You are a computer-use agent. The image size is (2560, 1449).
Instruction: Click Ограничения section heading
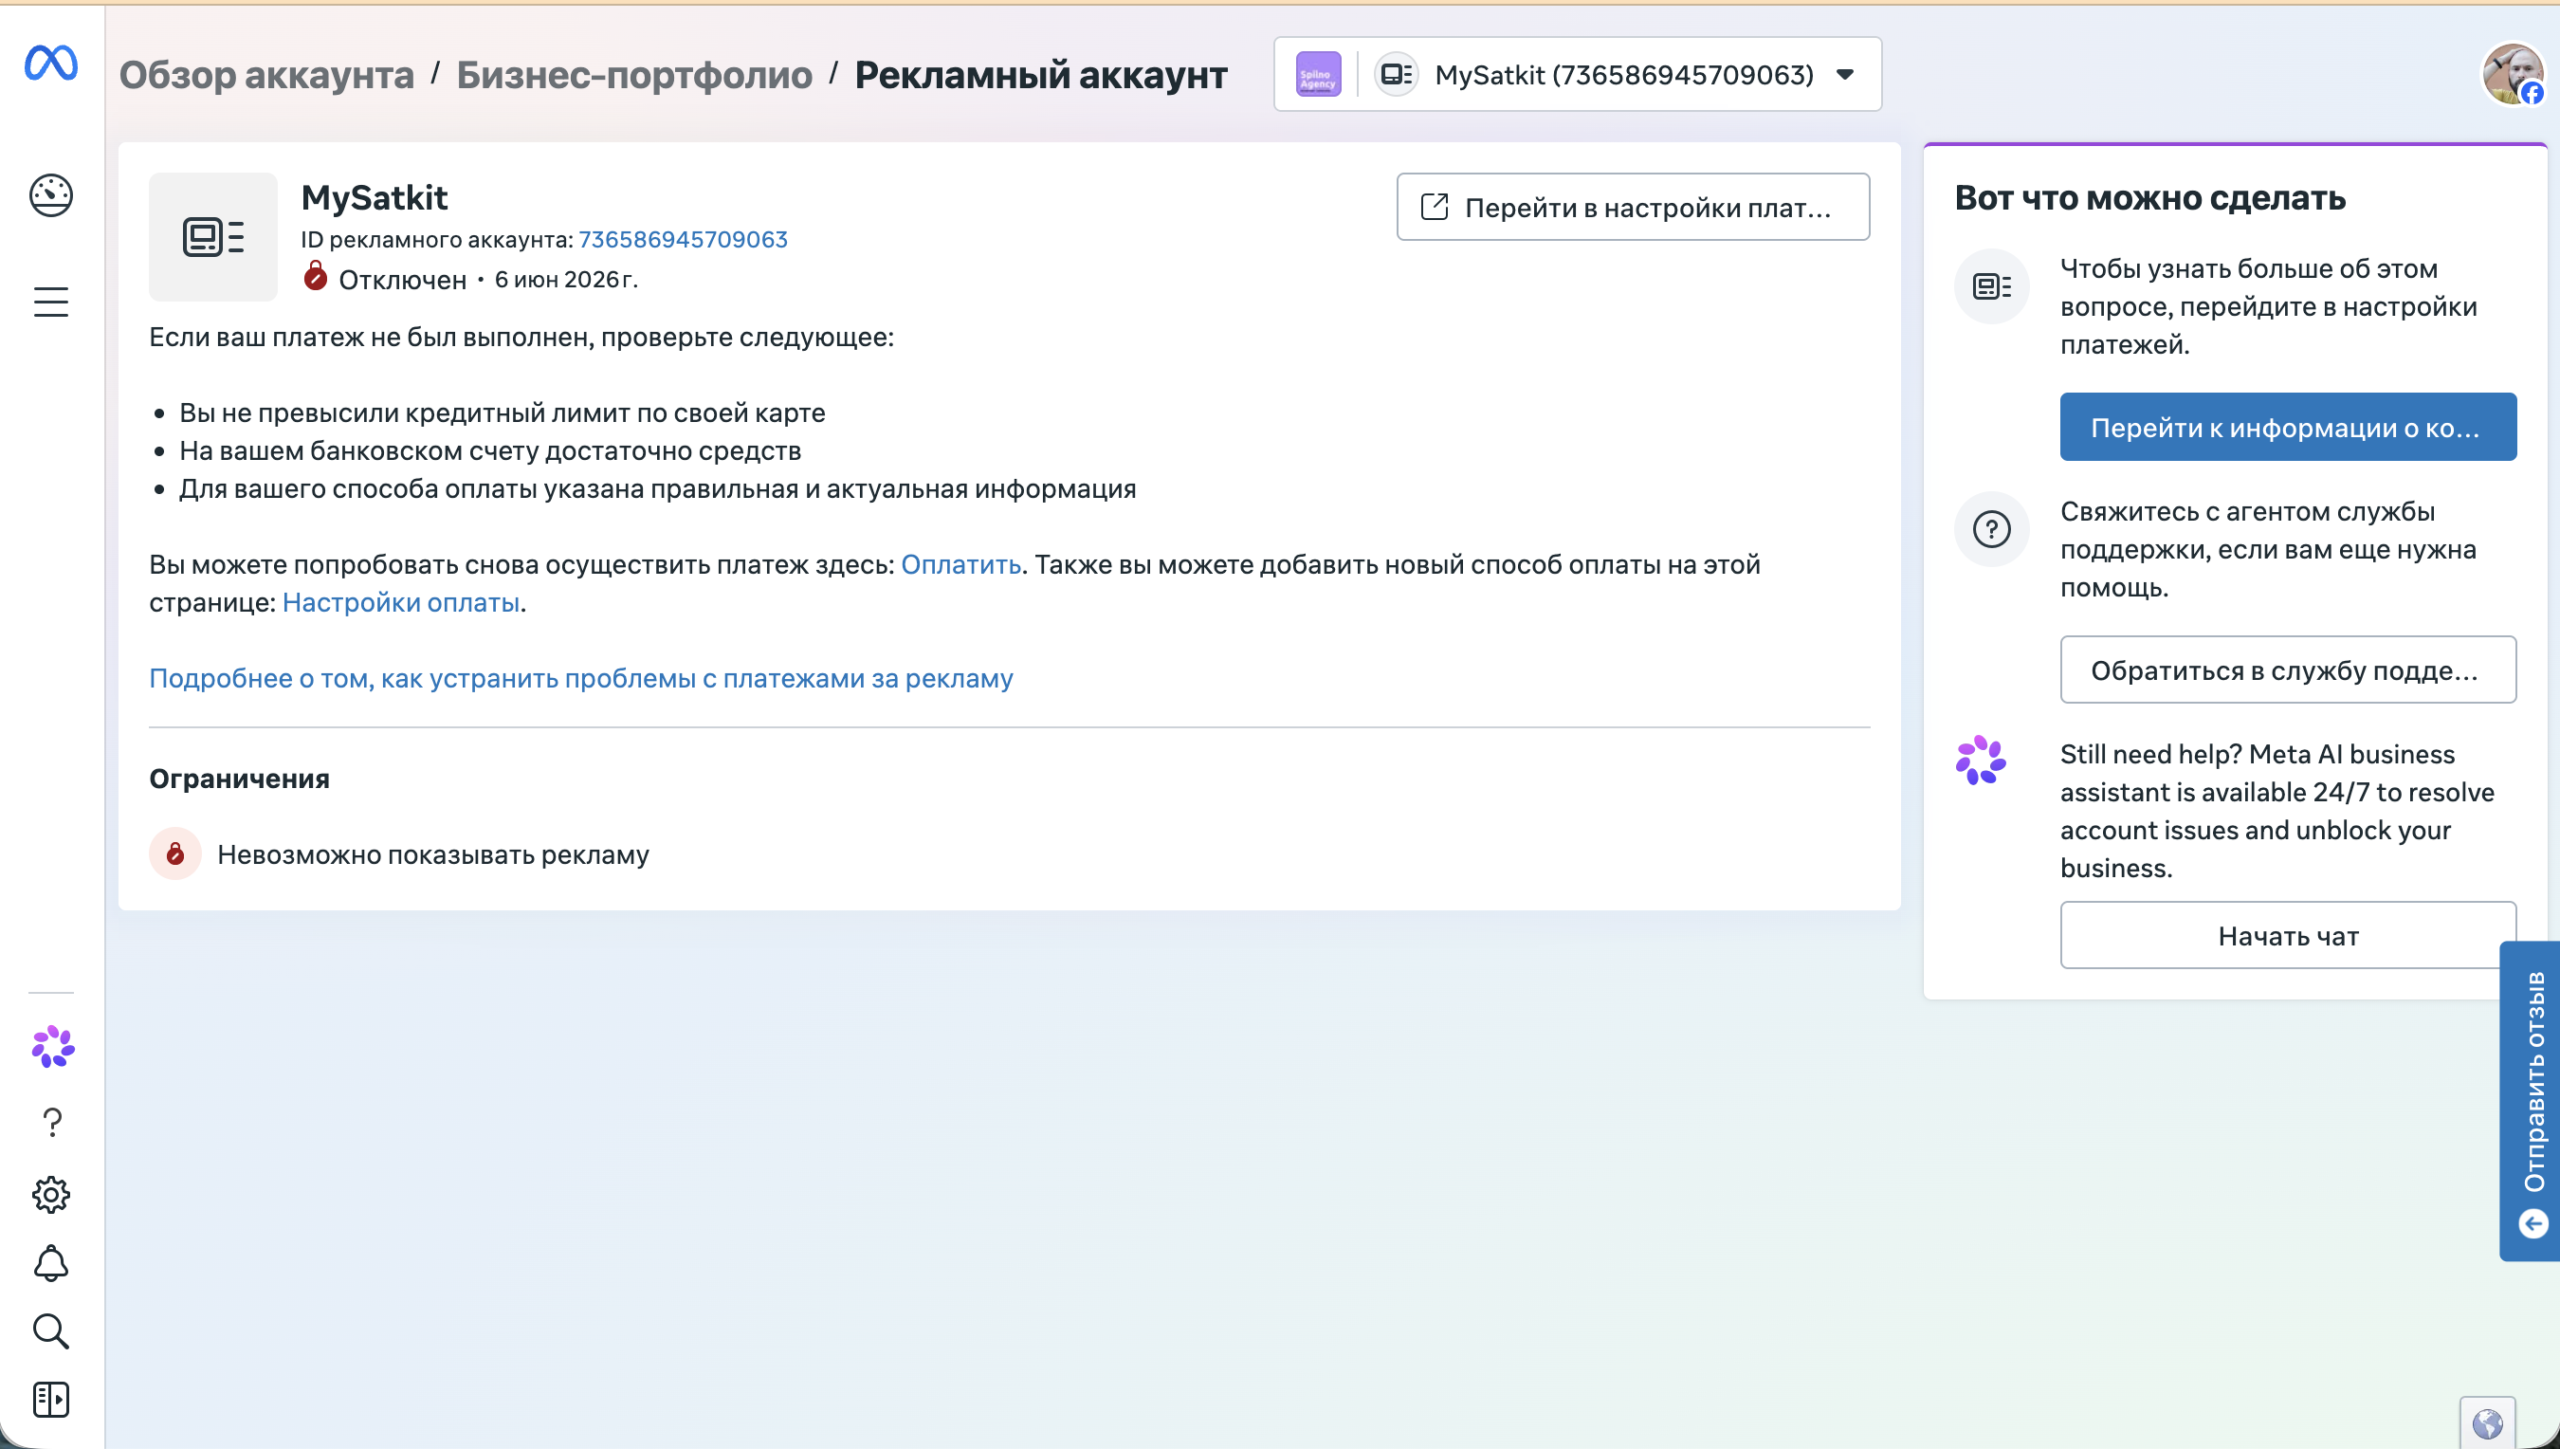pyautogui.click(x=239, y=779)
